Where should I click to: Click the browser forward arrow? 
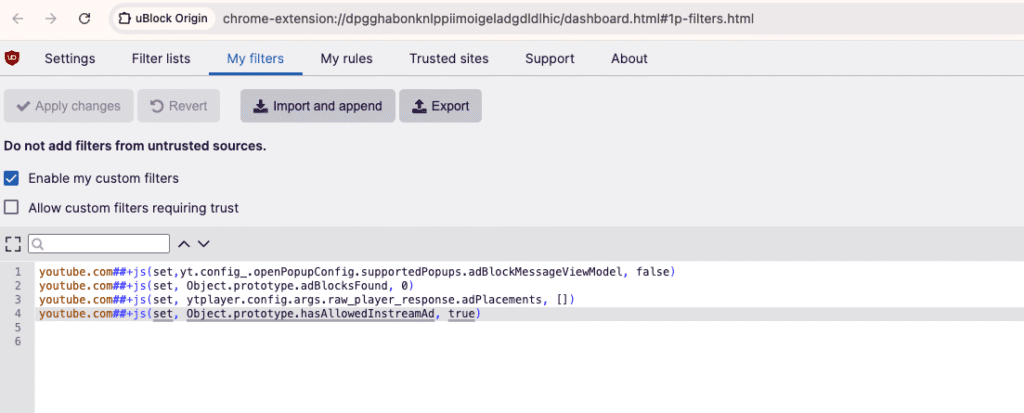tap(51, 19)
